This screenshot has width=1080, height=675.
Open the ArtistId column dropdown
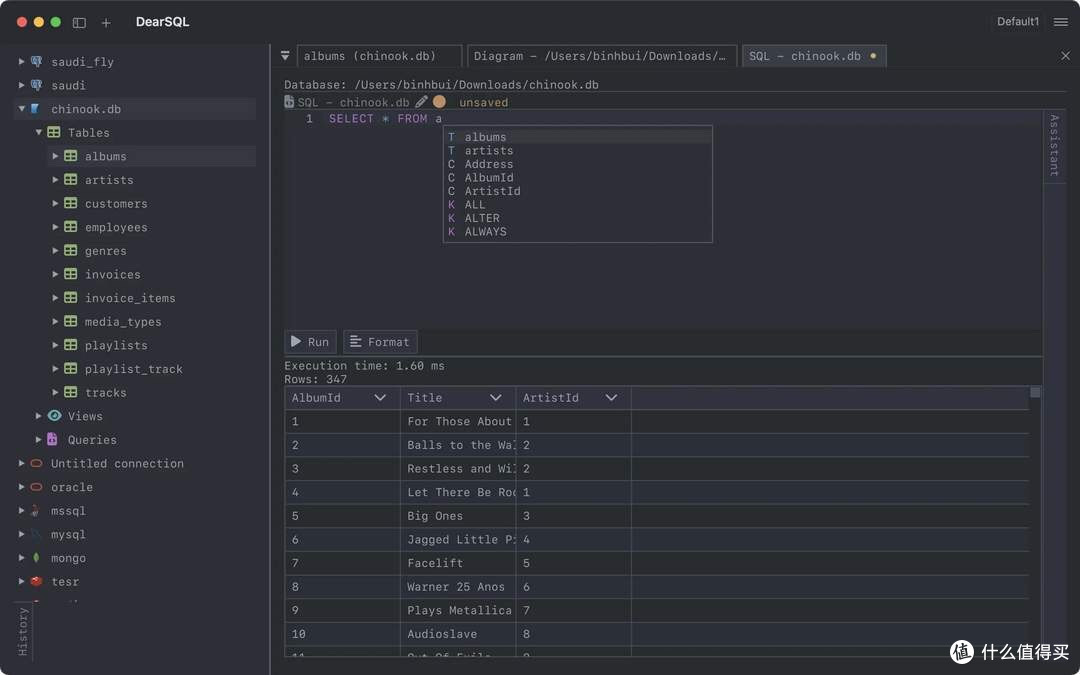pyautogui.click(x=611, y=397)
